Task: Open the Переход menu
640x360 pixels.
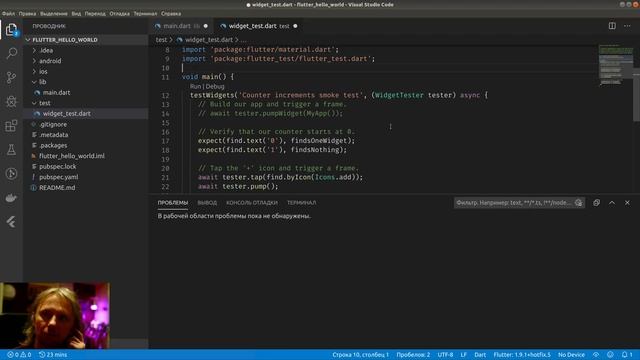Action: (x=95, y=13)
